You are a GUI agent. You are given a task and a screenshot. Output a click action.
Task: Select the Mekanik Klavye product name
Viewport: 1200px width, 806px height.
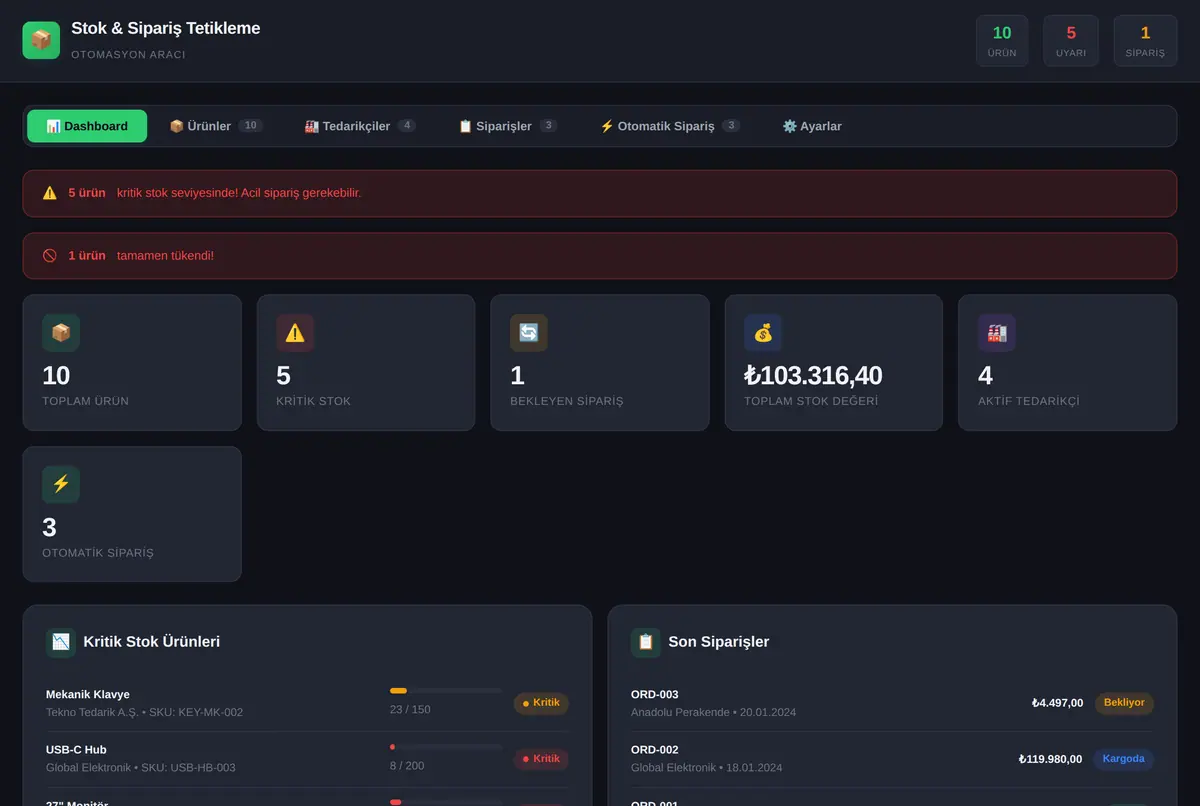pos(88,694)
